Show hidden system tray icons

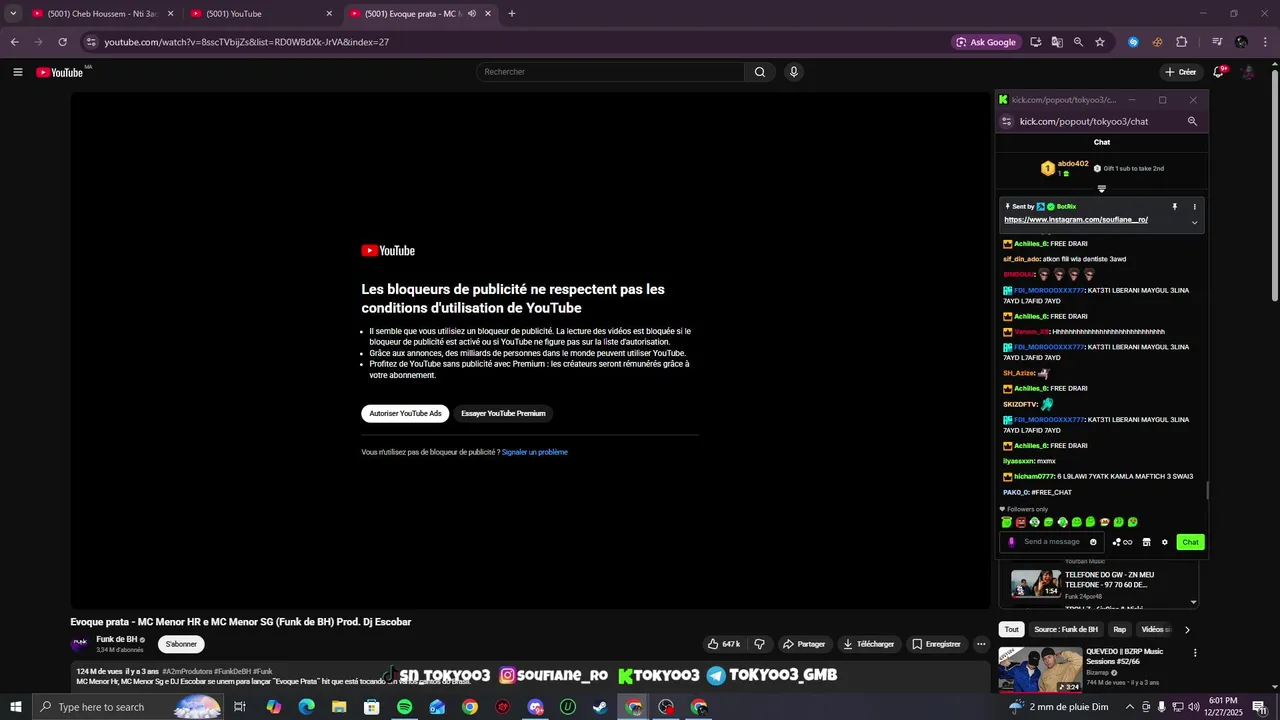pos(1130,707)
